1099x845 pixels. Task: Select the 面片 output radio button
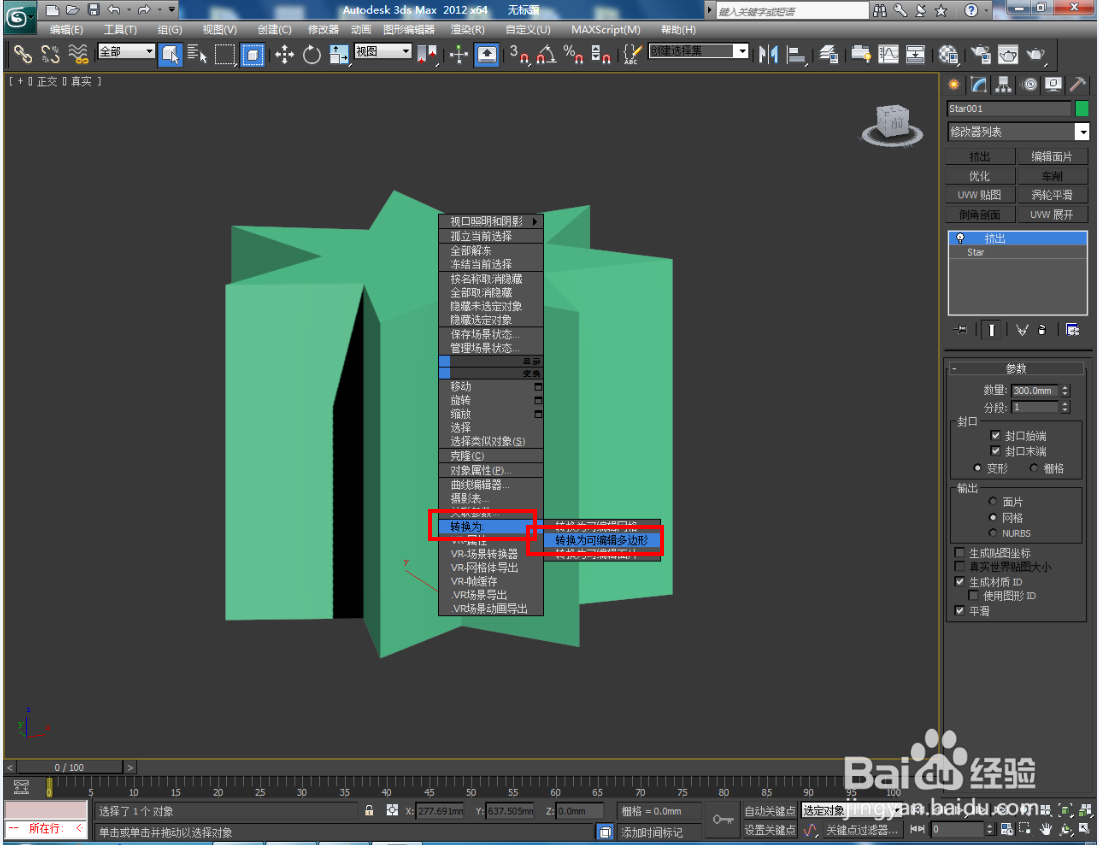click(x=992, y=501)
